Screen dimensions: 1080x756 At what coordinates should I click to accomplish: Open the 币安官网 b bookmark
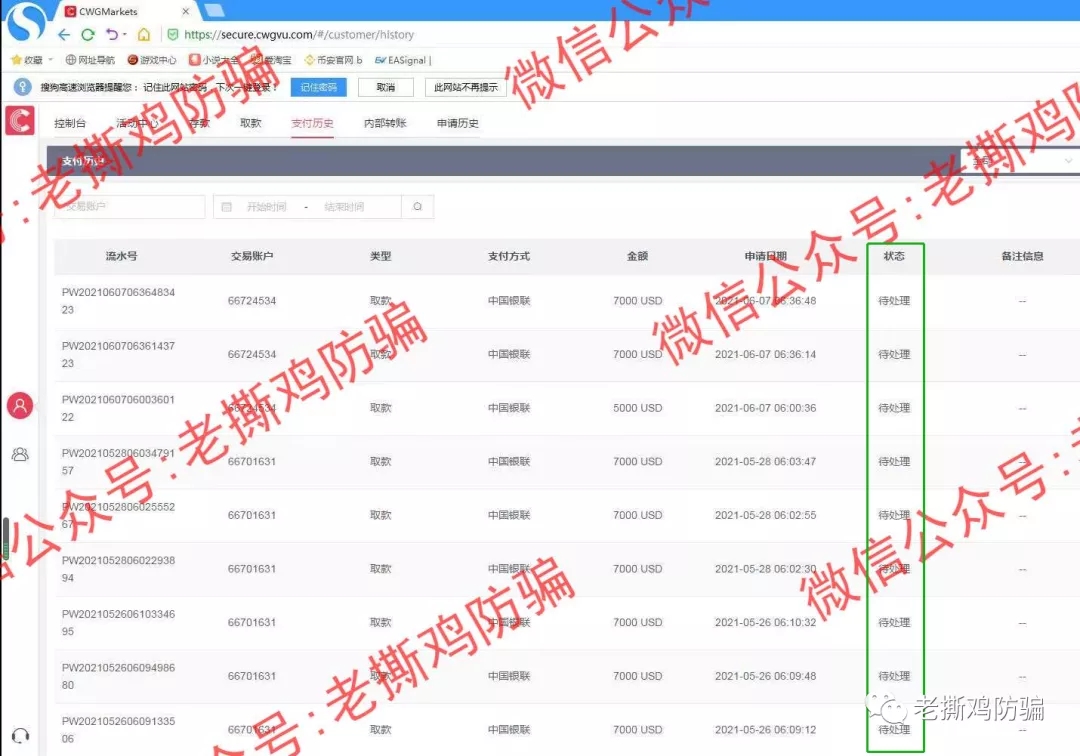point(333,60)
